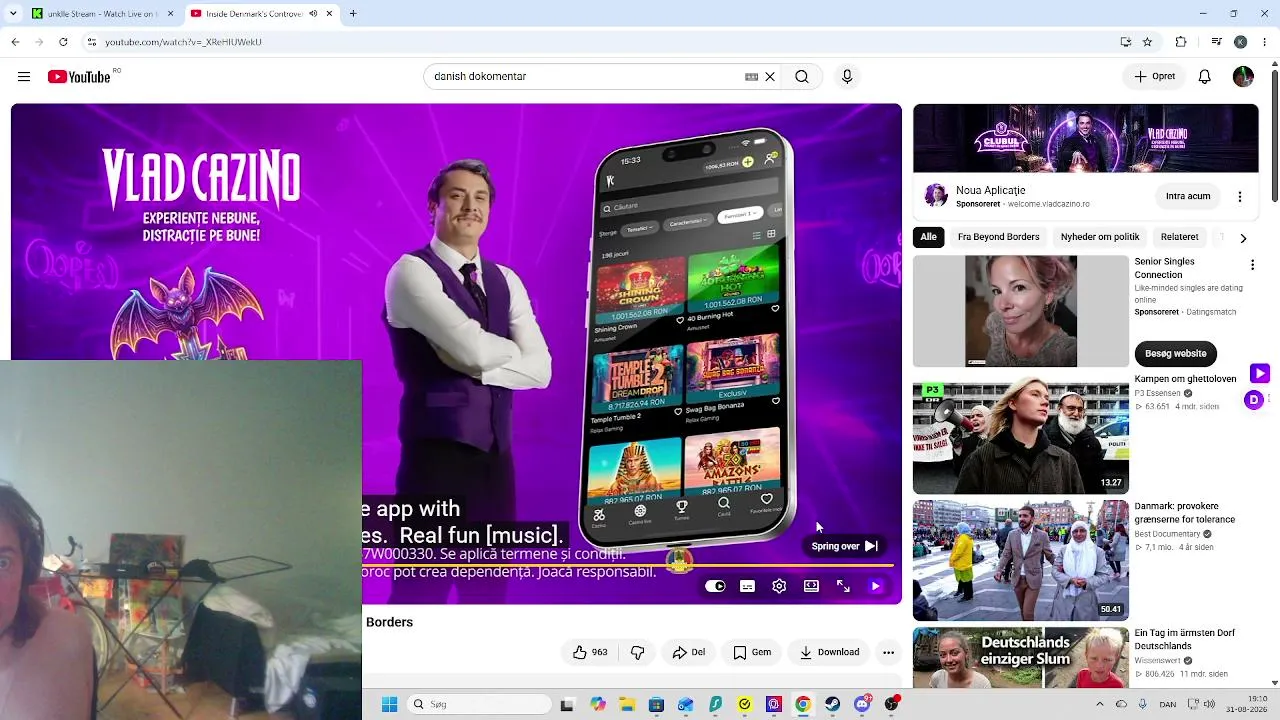This screenshot has height=720, width=1280.
Task: Open the on-screen keyboard icon in search
Action: tap(751, 77)
